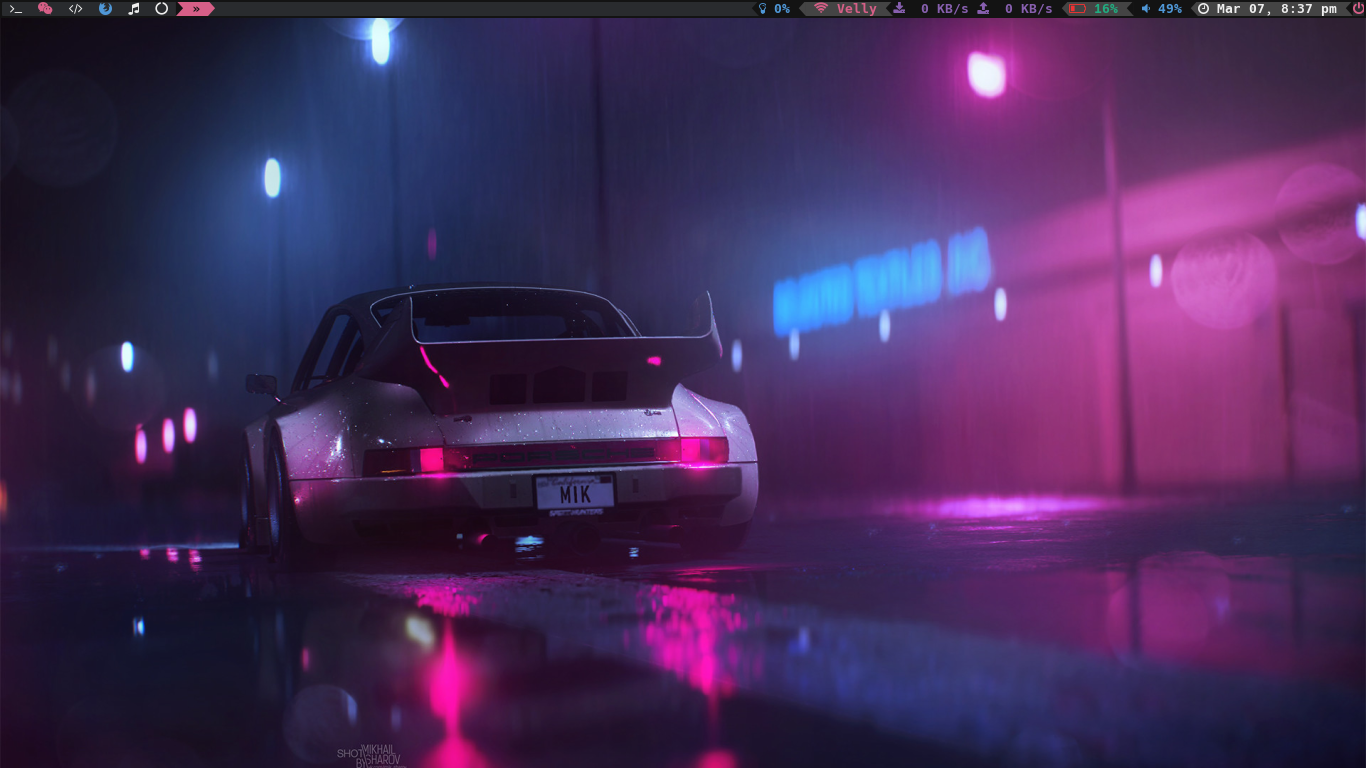Expand the pink double-chevron workspace indicator
The height and width of the screenshot is (768, 1366).
click(196, 9)
